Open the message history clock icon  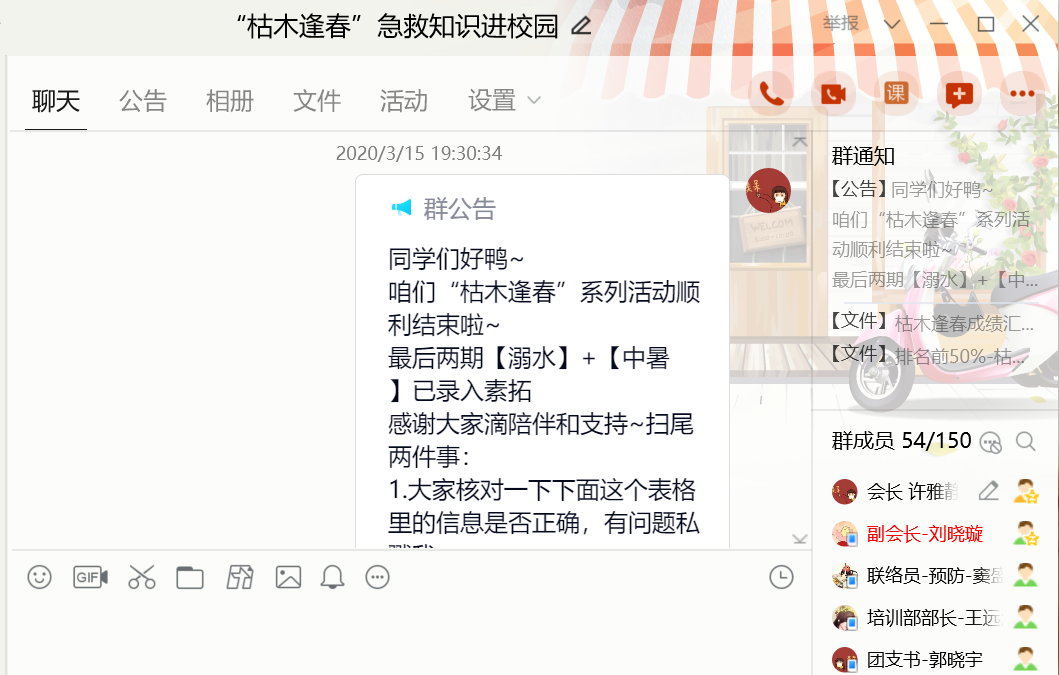[x=781, y=577]
